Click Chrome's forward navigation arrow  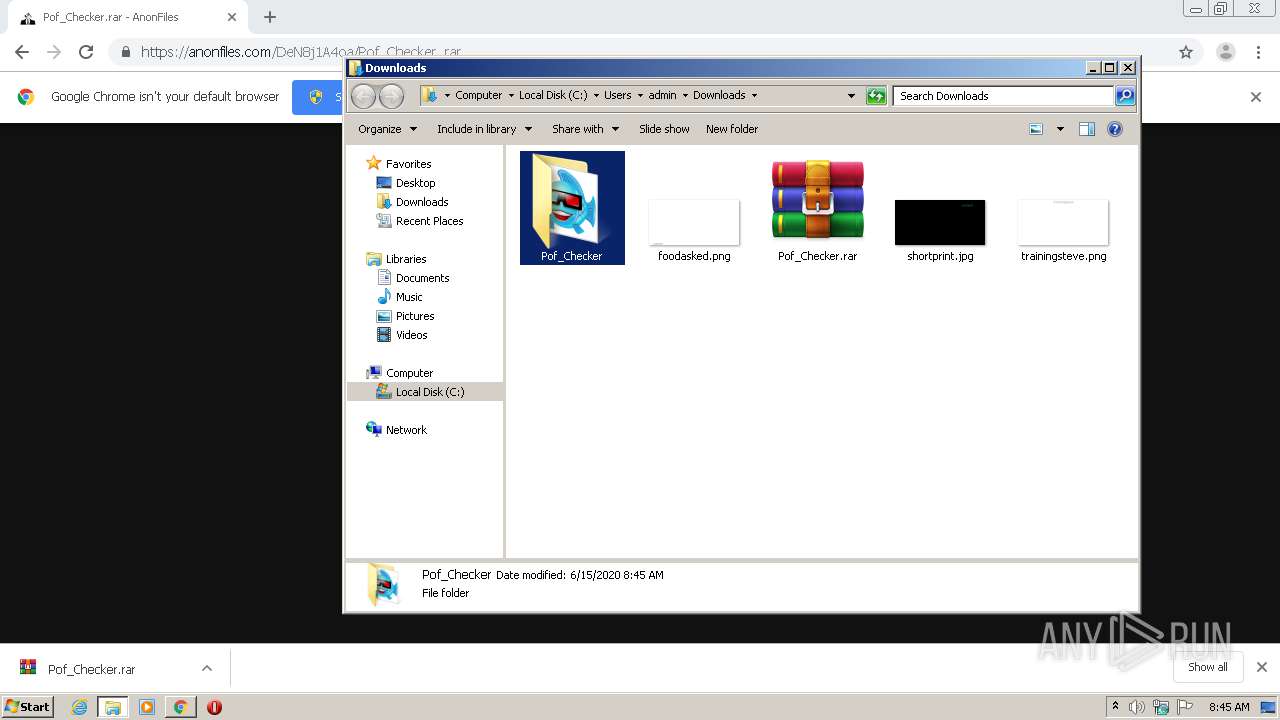[x=54, y=52]
